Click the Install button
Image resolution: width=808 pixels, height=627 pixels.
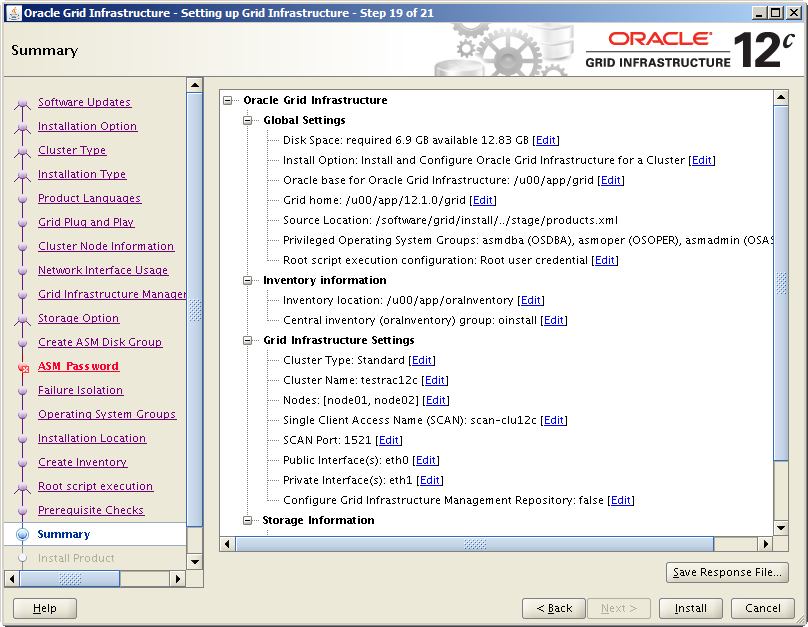[x=690, y=608]
